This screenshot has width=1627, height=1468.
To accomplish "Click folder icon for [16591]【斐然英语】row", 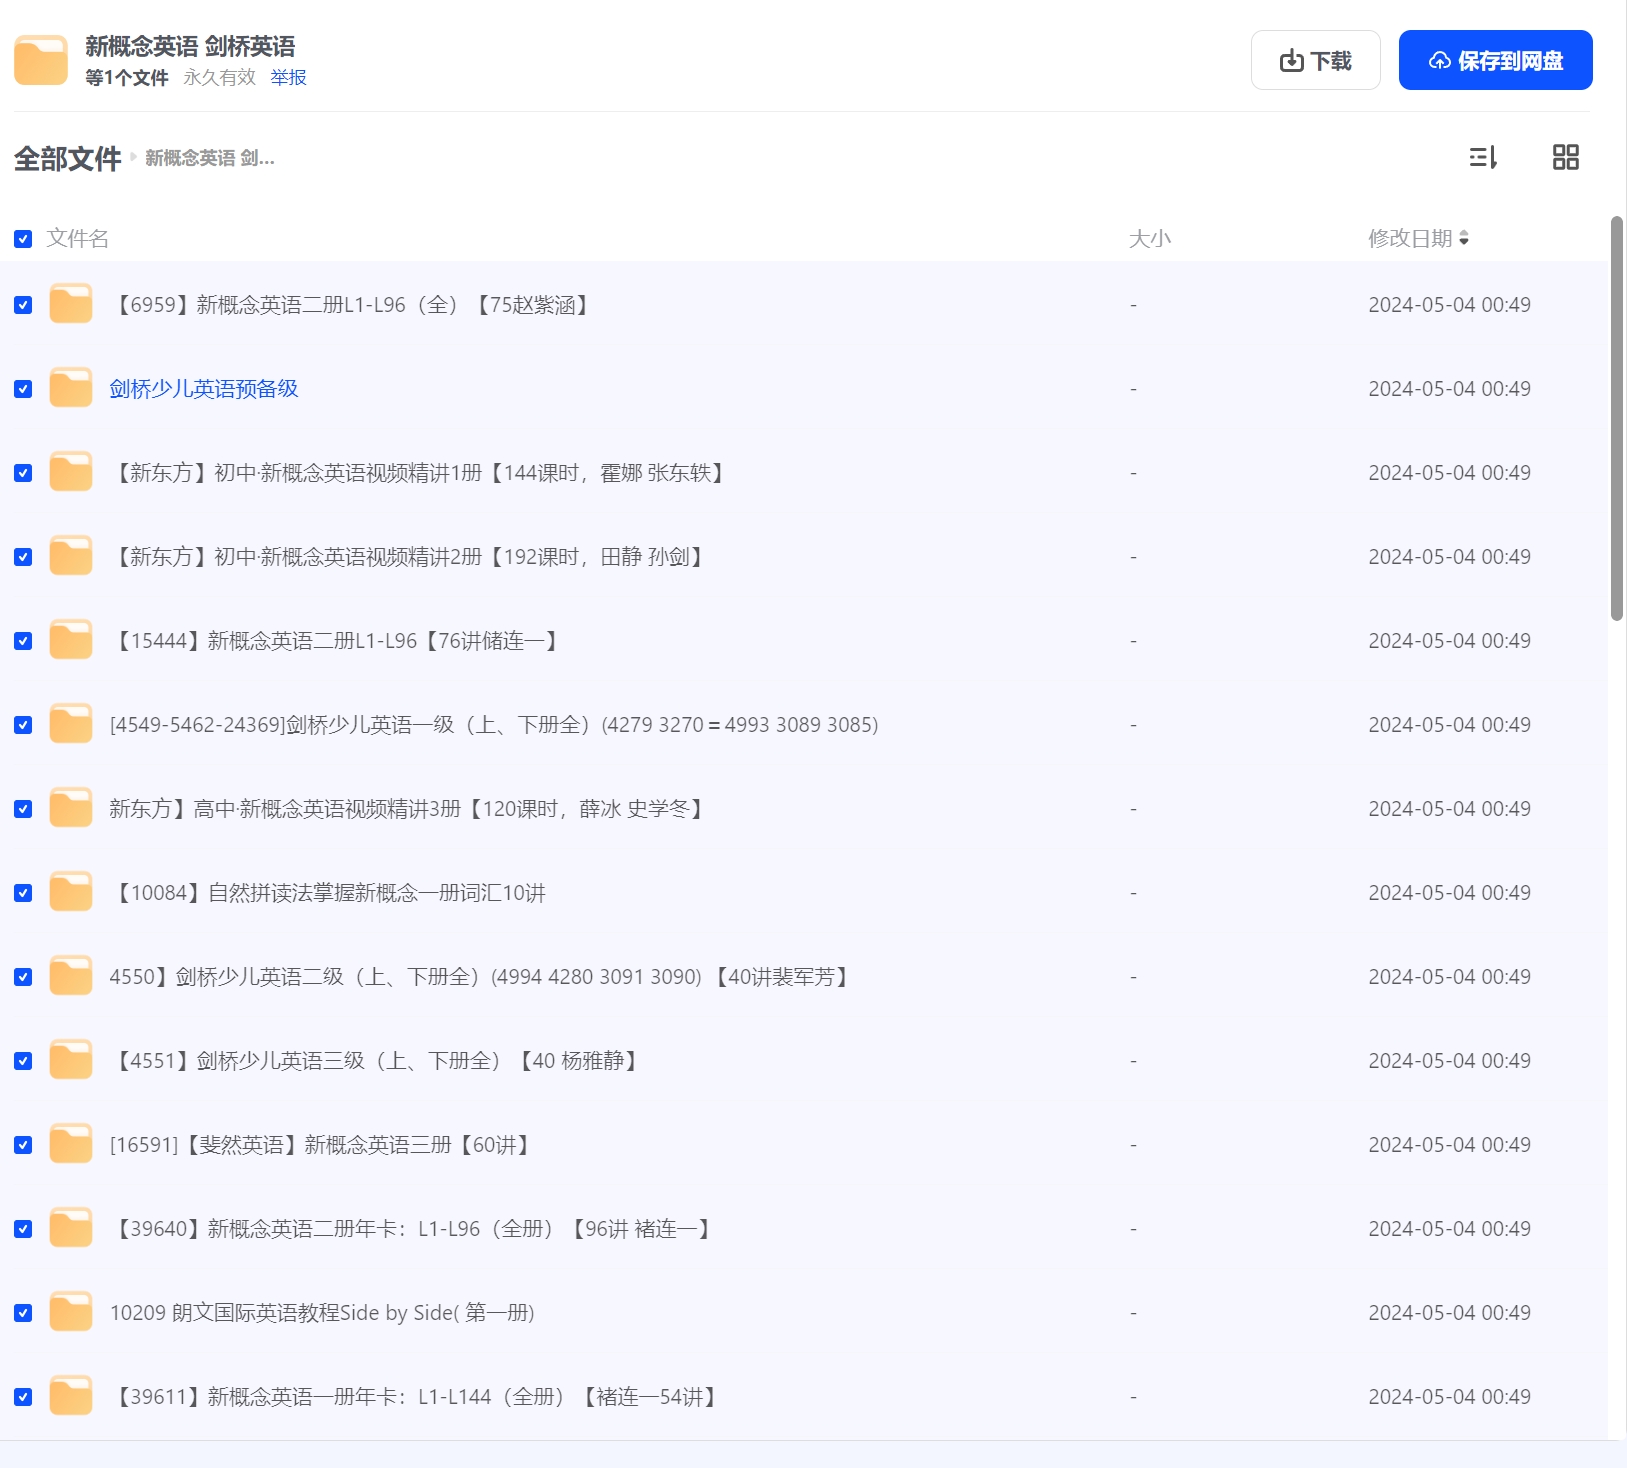I will 71,1145.
